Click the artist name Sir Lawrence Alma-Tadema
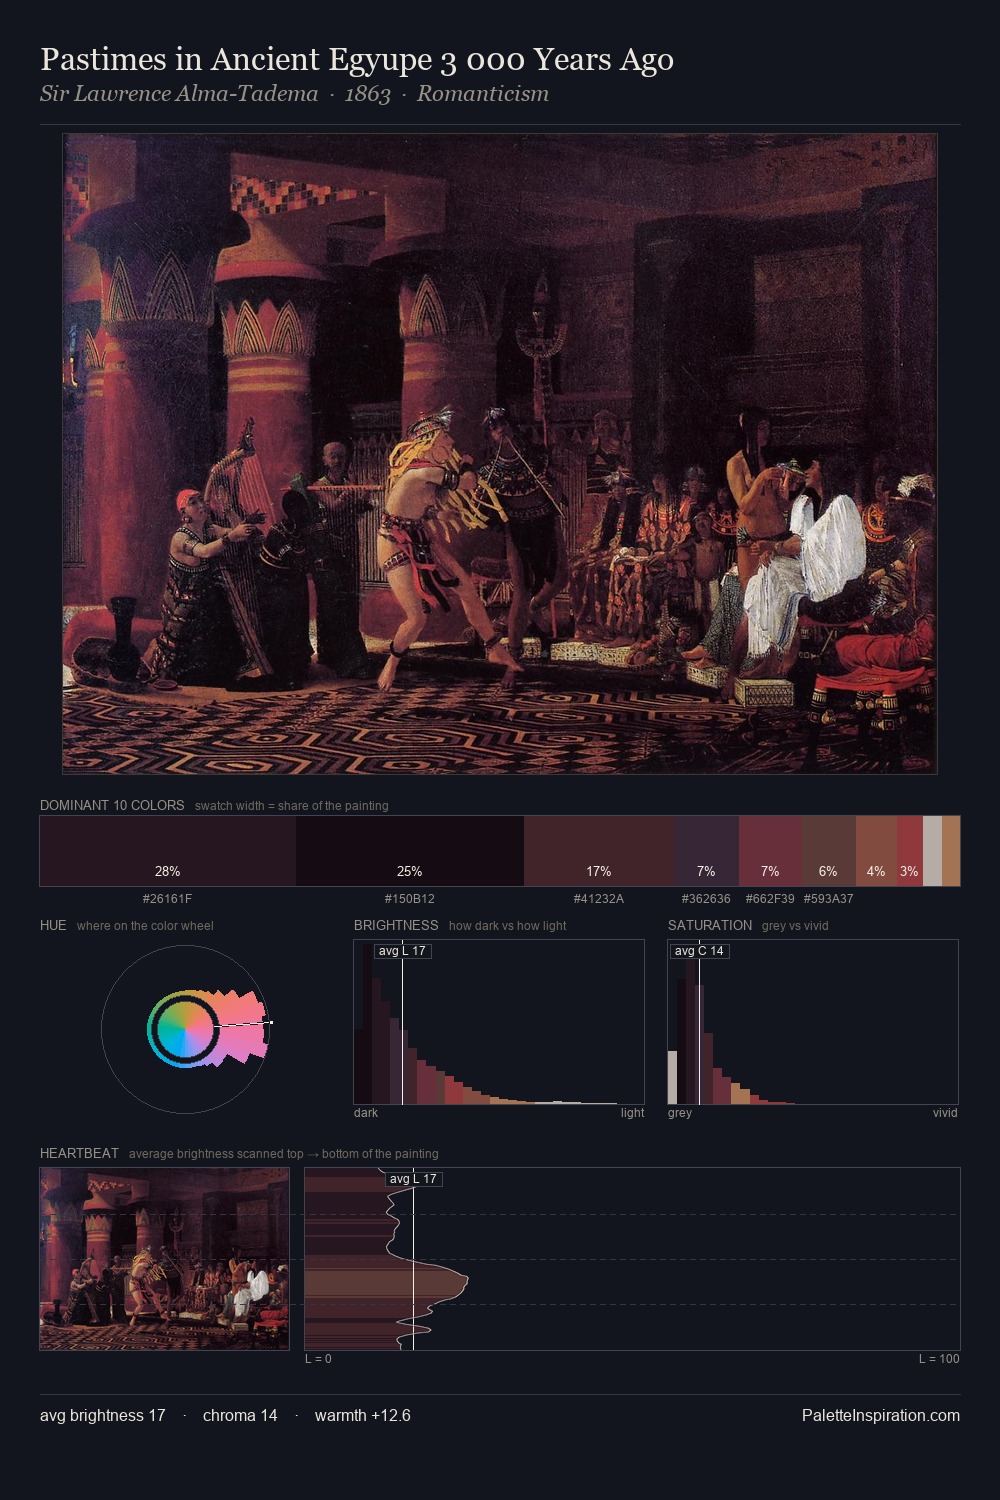Image resolution: width=1000 pixels, height=1500 pixels. click(179, 94)
